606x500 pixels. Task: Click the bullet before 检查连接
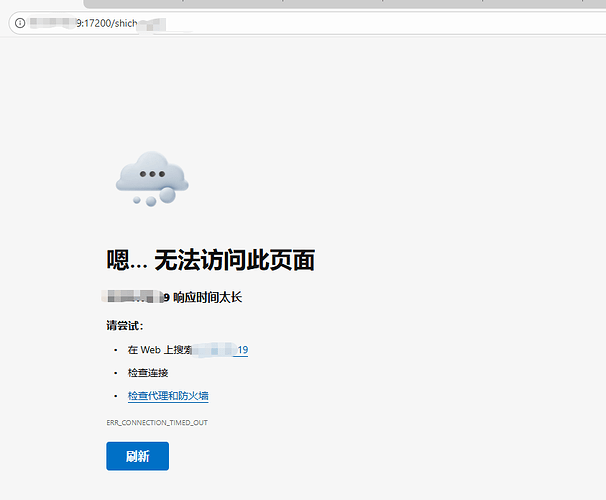click(115, 373)
